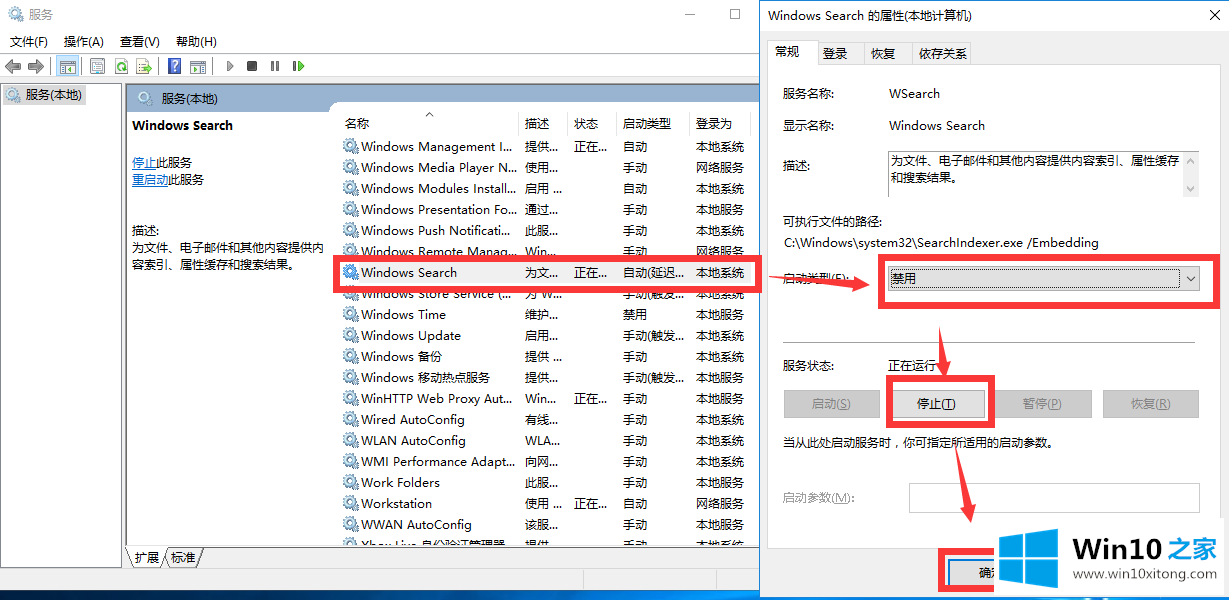Open the 操作(A) menu

coord(84,42)
